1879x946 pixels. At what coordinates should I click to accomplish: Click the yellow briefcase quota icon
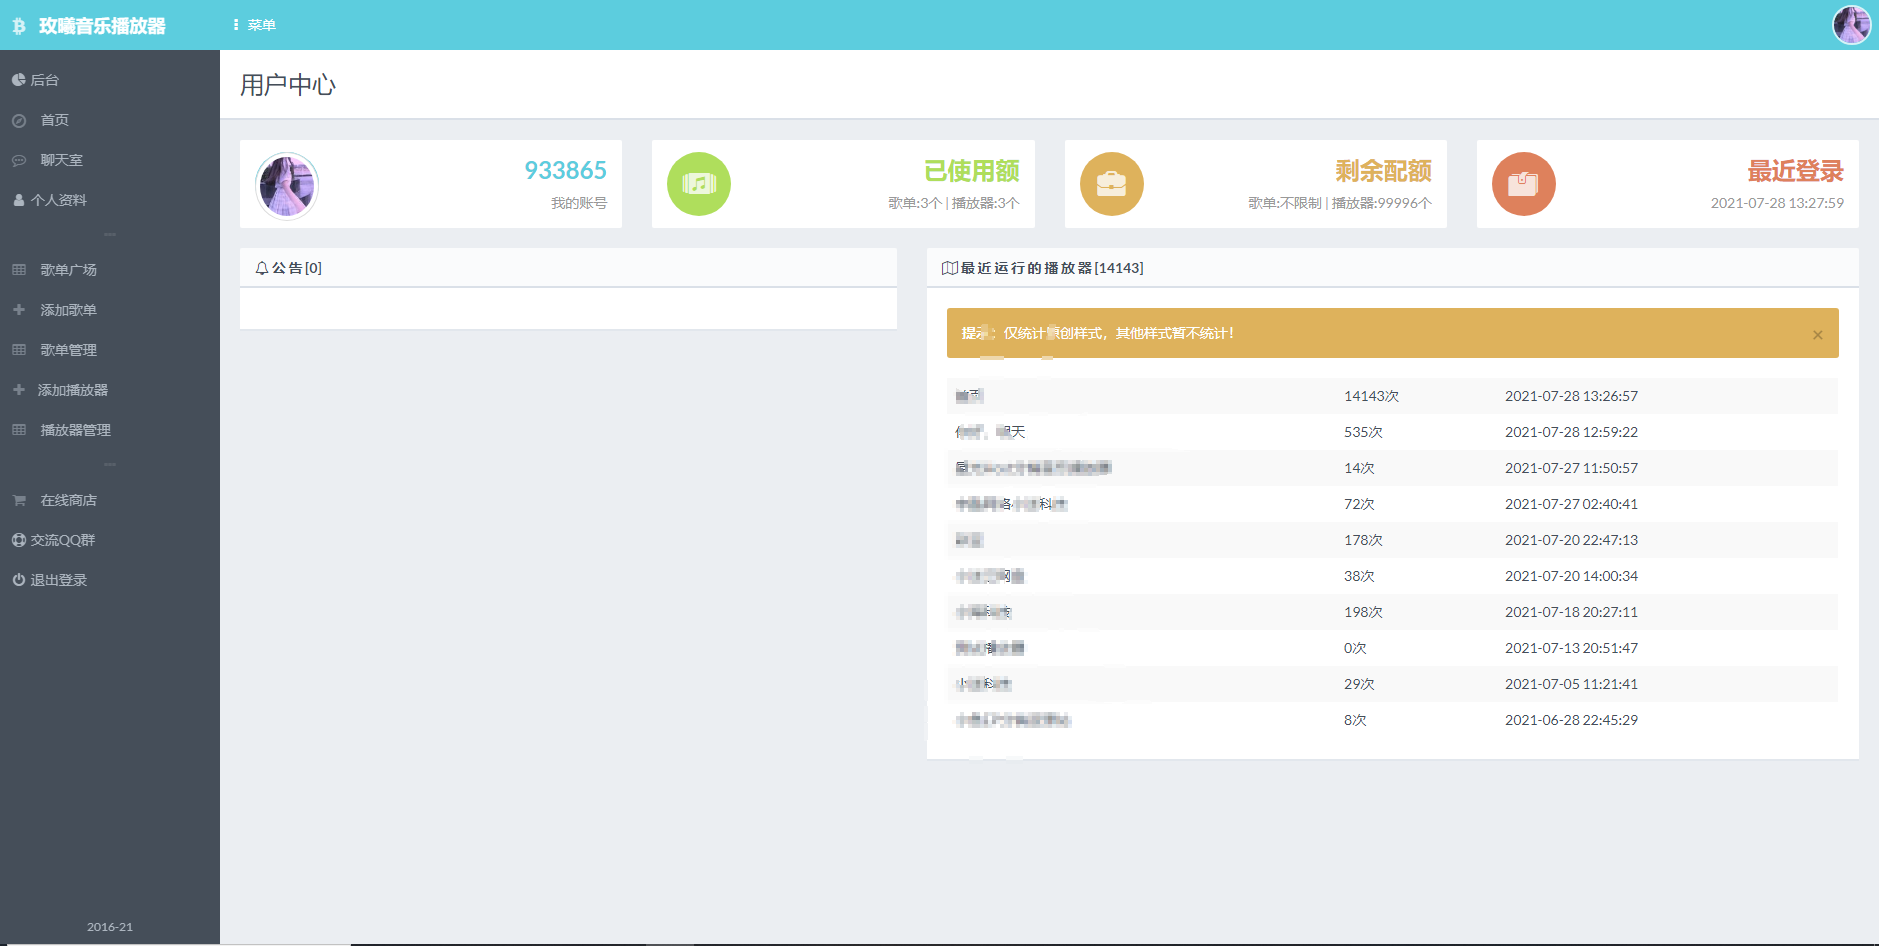coord(1111,184)
